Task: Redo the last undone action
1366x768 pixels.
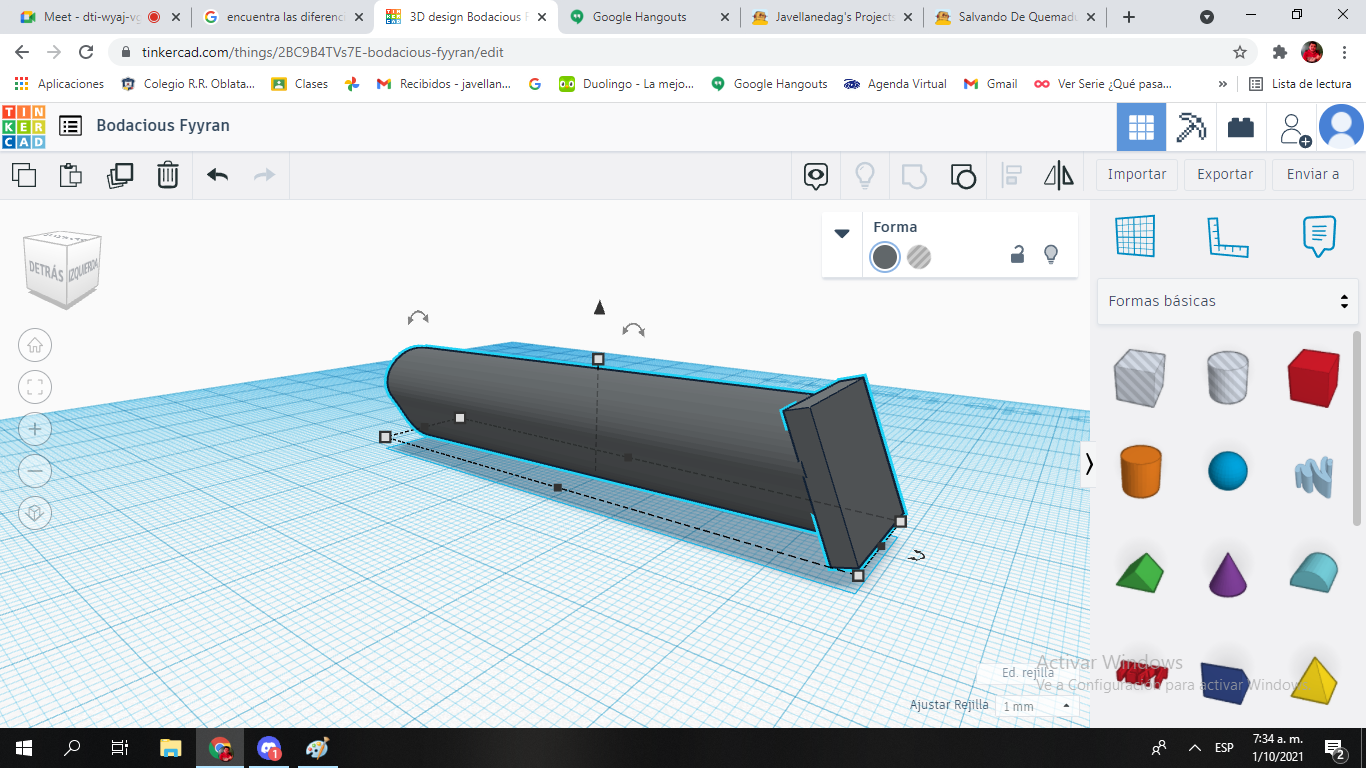Action: 264,175
